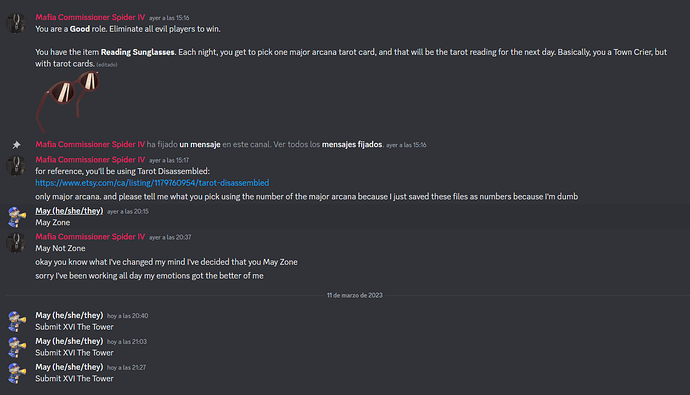Click username Mafia Commissioner Spider IV at 15:16
Screen dimensions: 690x395
pyautogui.click(x=90, y=18)
